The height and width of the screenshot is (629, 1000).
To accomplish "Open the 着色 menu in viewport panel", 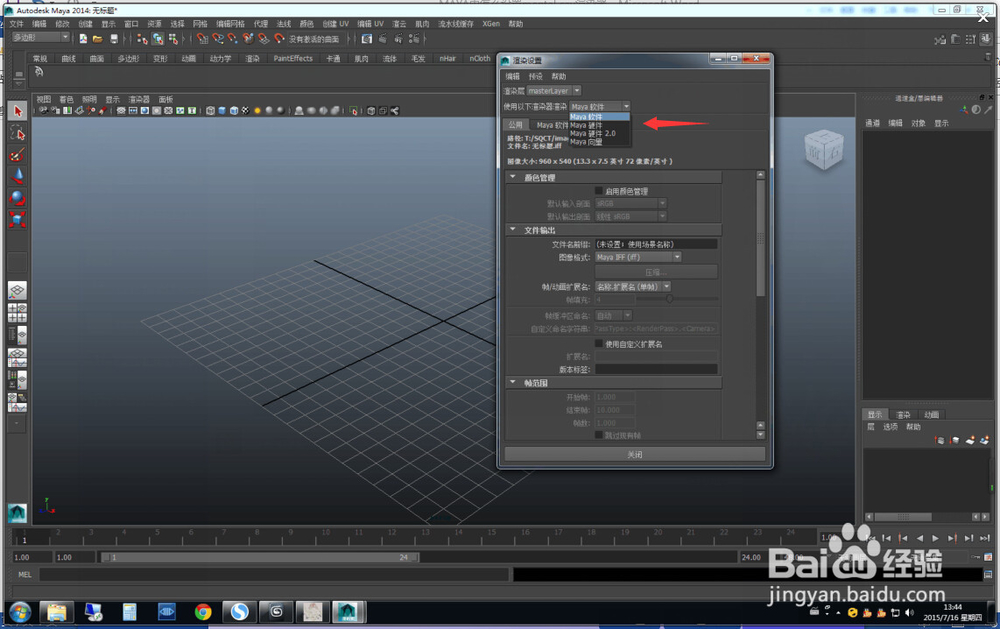I will click(66, 100).
